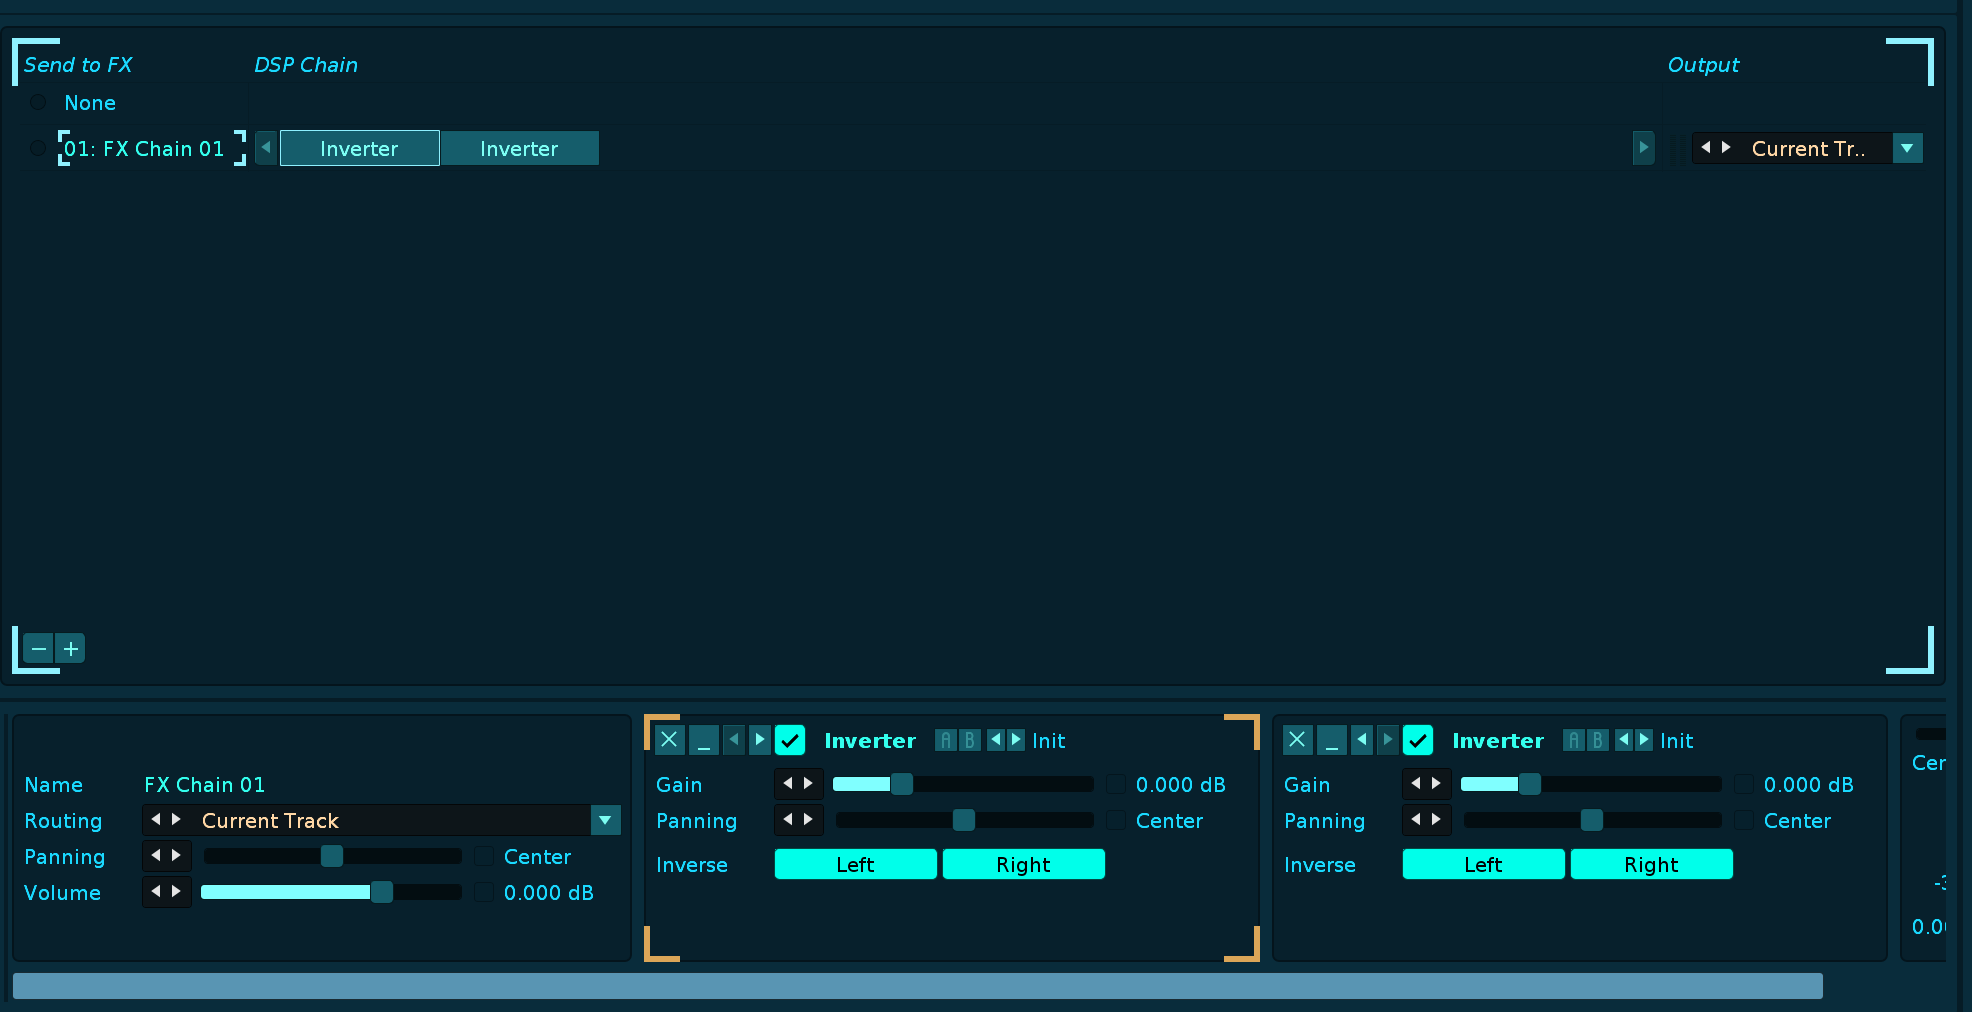Click the FX chain Volume slider
Screen dimensions: 1972x1012
pyautogui.click(x=331, y=893)
